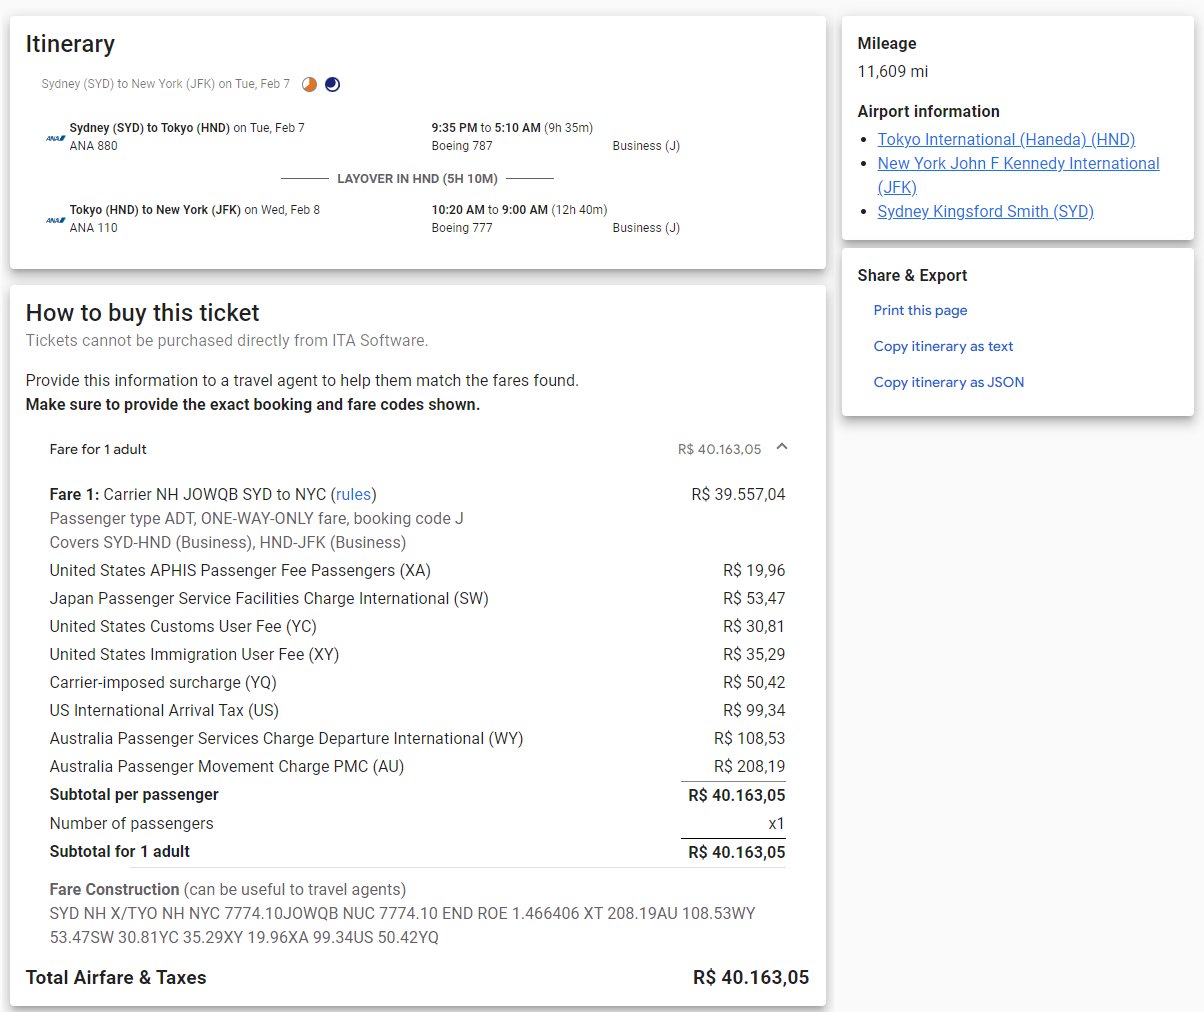Click US International Arrival Tax (US)
The image size is (1204, 1012).
pyautogui.click(x=164, y=710)
